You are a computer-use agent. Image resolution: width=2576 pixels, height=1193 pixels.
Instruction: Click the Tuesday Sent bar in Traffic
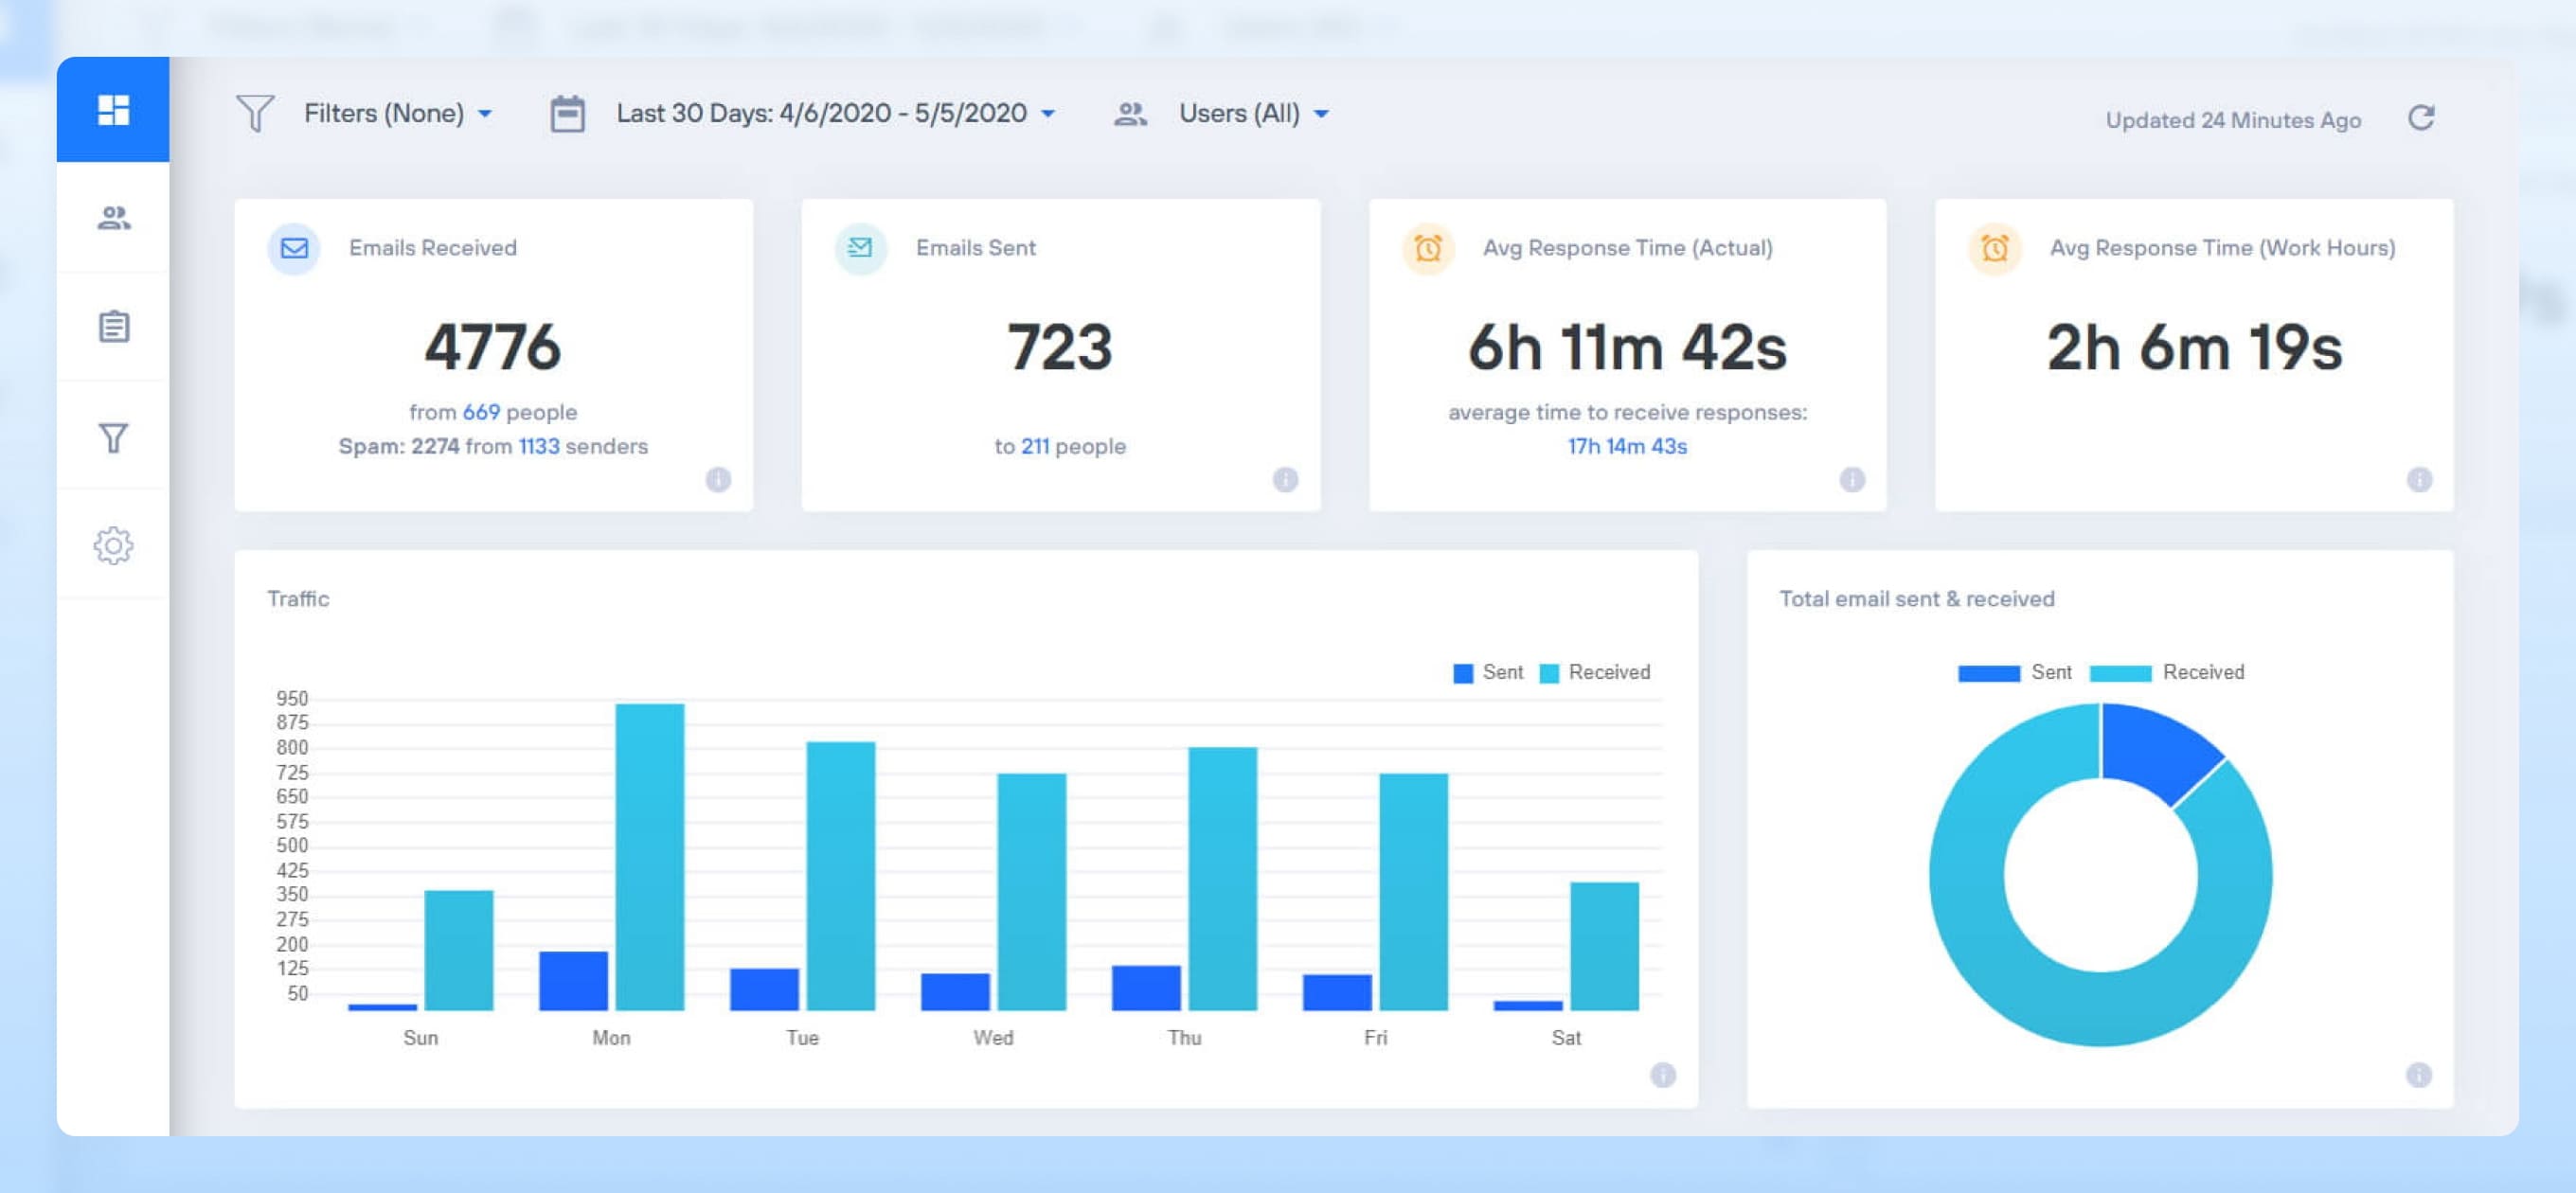(765, 989)
